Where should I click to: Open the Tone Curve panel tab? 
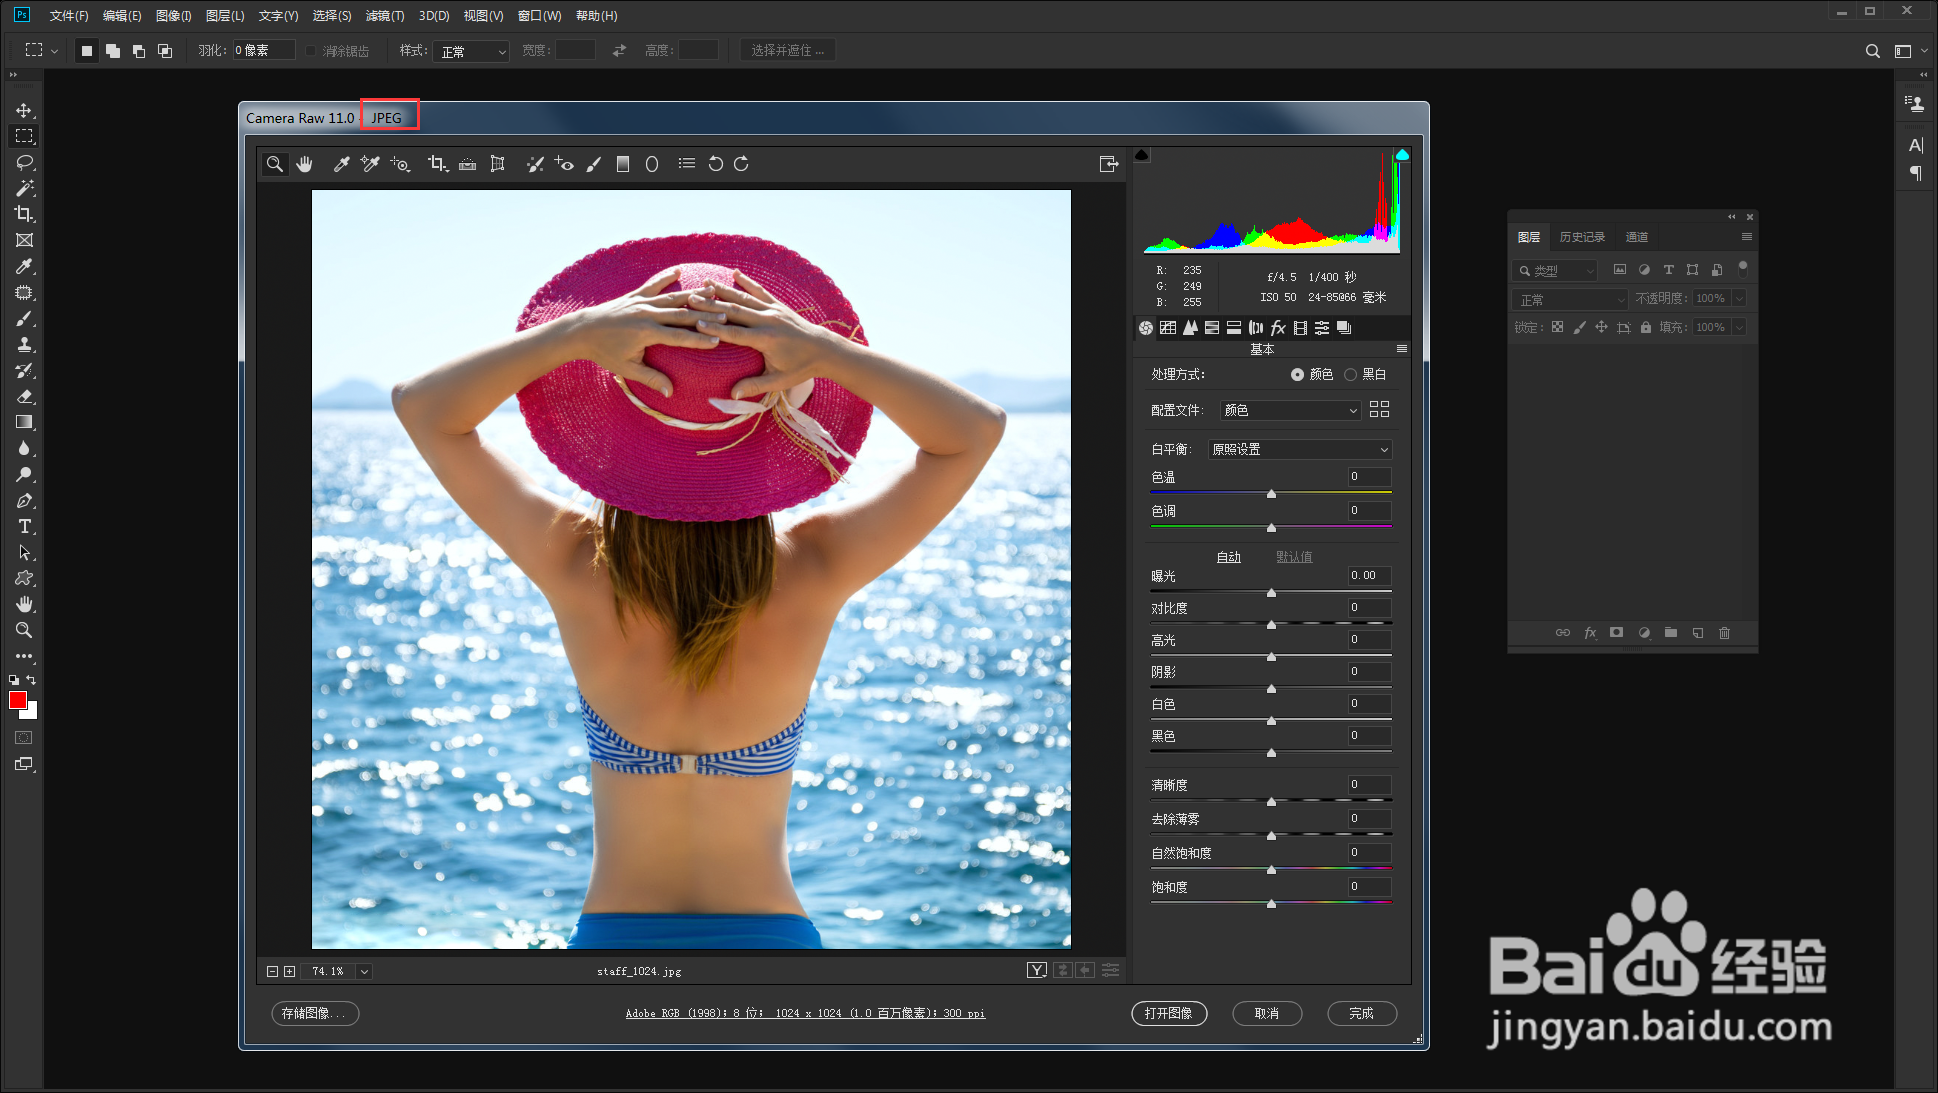[1168, 328]
